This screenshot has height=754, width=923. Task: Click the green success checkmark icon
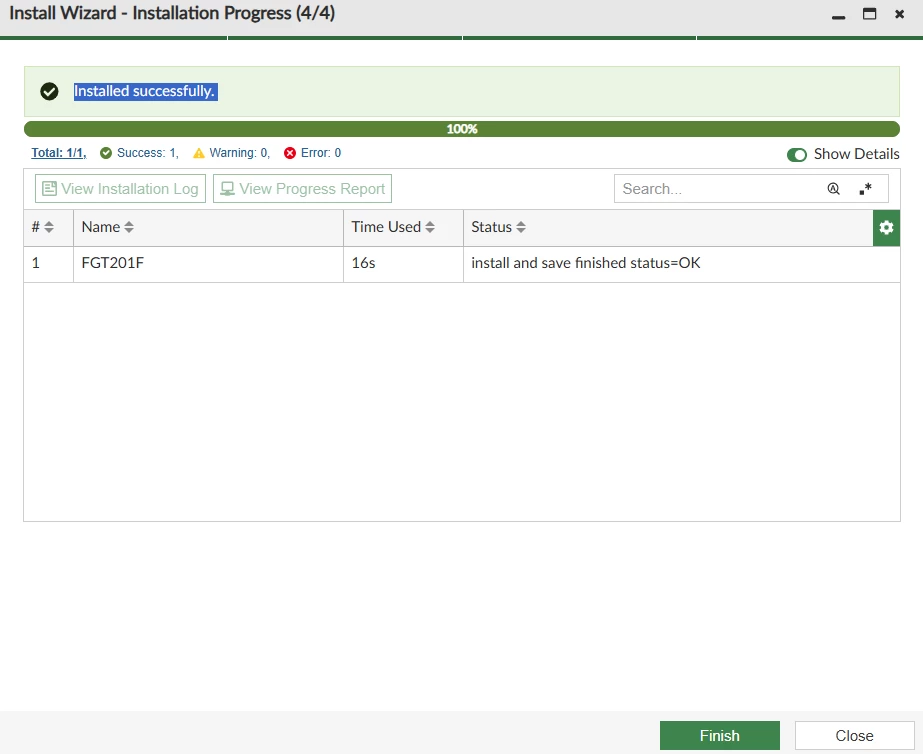pos(106,153)
